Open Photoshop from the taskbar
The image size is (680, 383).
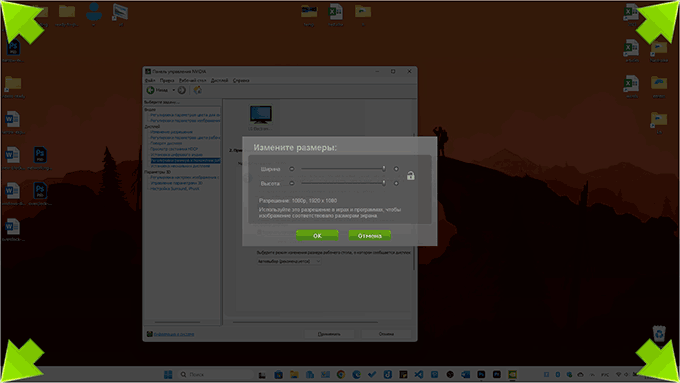click(481, 375)
